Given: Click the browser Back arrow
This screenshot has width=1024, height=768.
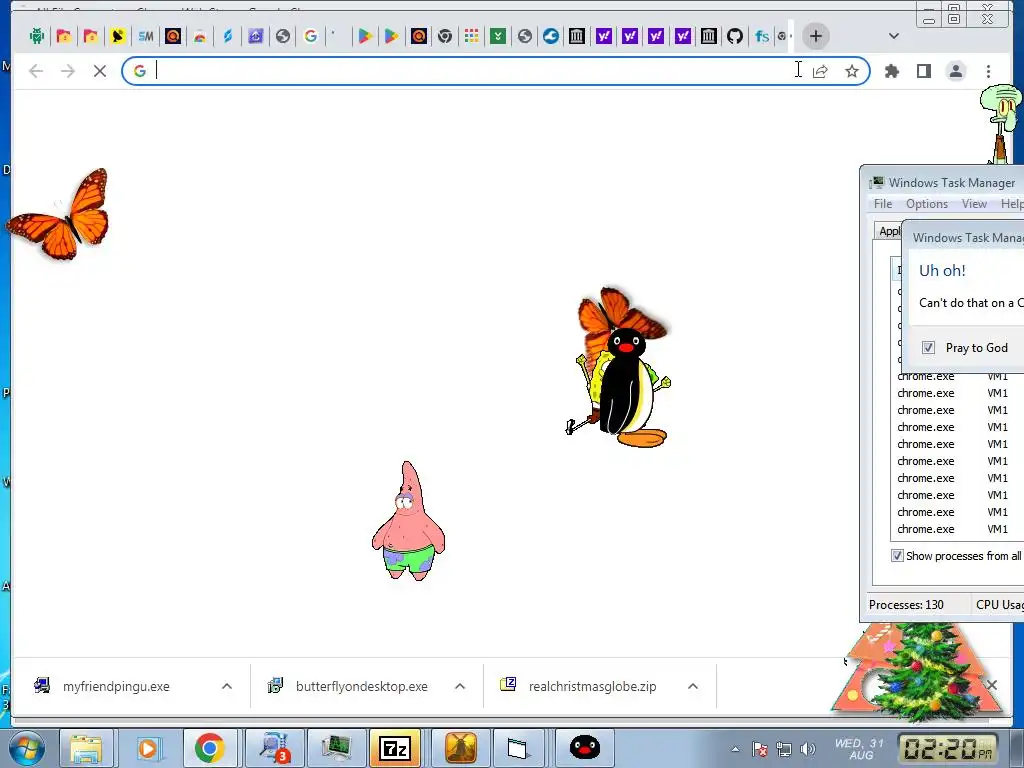Looking at the screenshot, I should click(x=36, y=71).
